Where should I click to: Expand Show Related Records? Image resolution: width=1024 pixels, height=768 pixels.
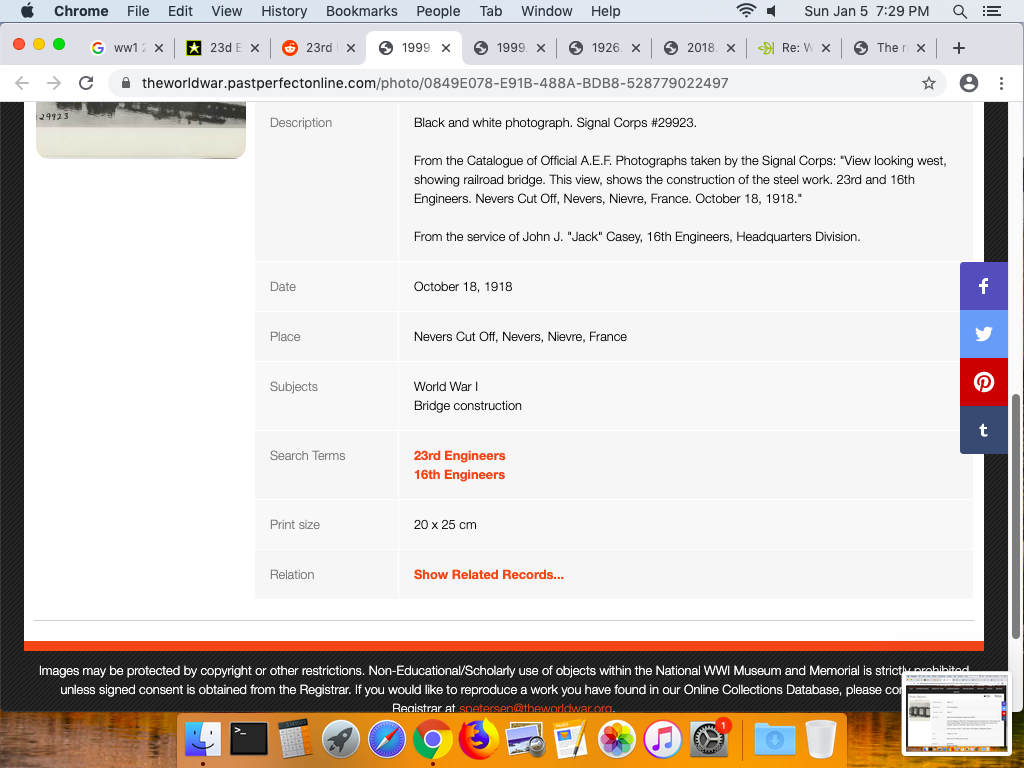pyautogui.click(x=488, y=575)
